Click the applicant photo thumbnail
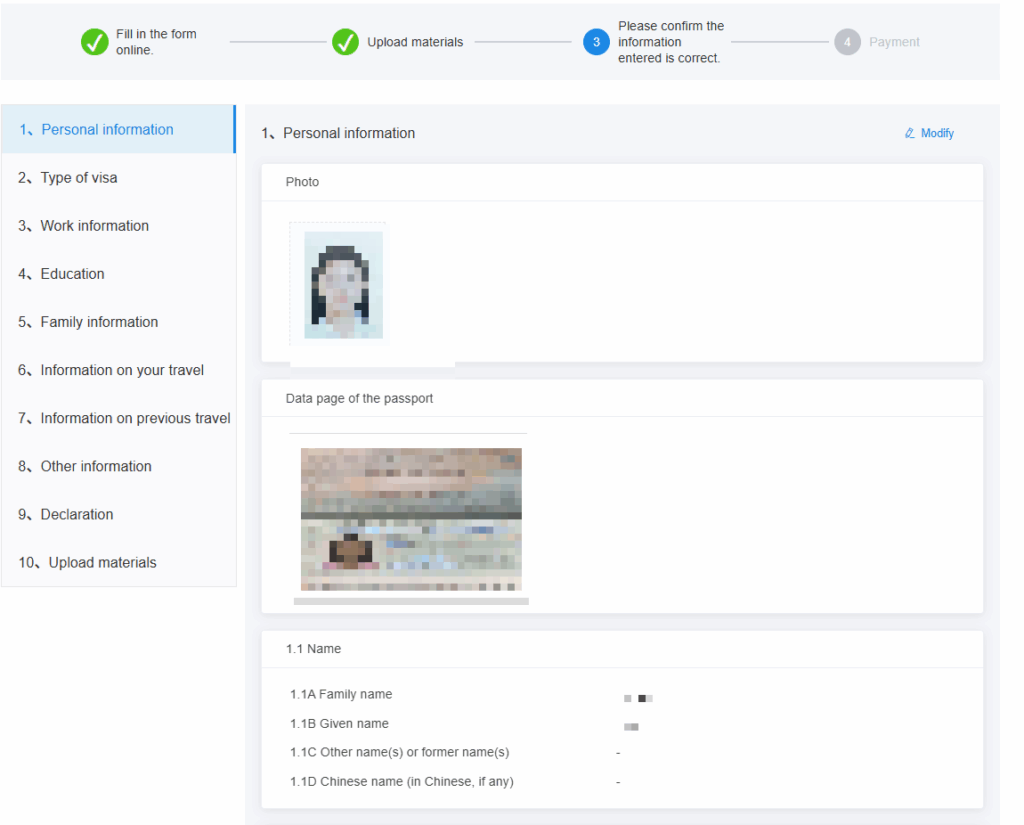This screenshot has height=825, width=1024. pos(343,285)
